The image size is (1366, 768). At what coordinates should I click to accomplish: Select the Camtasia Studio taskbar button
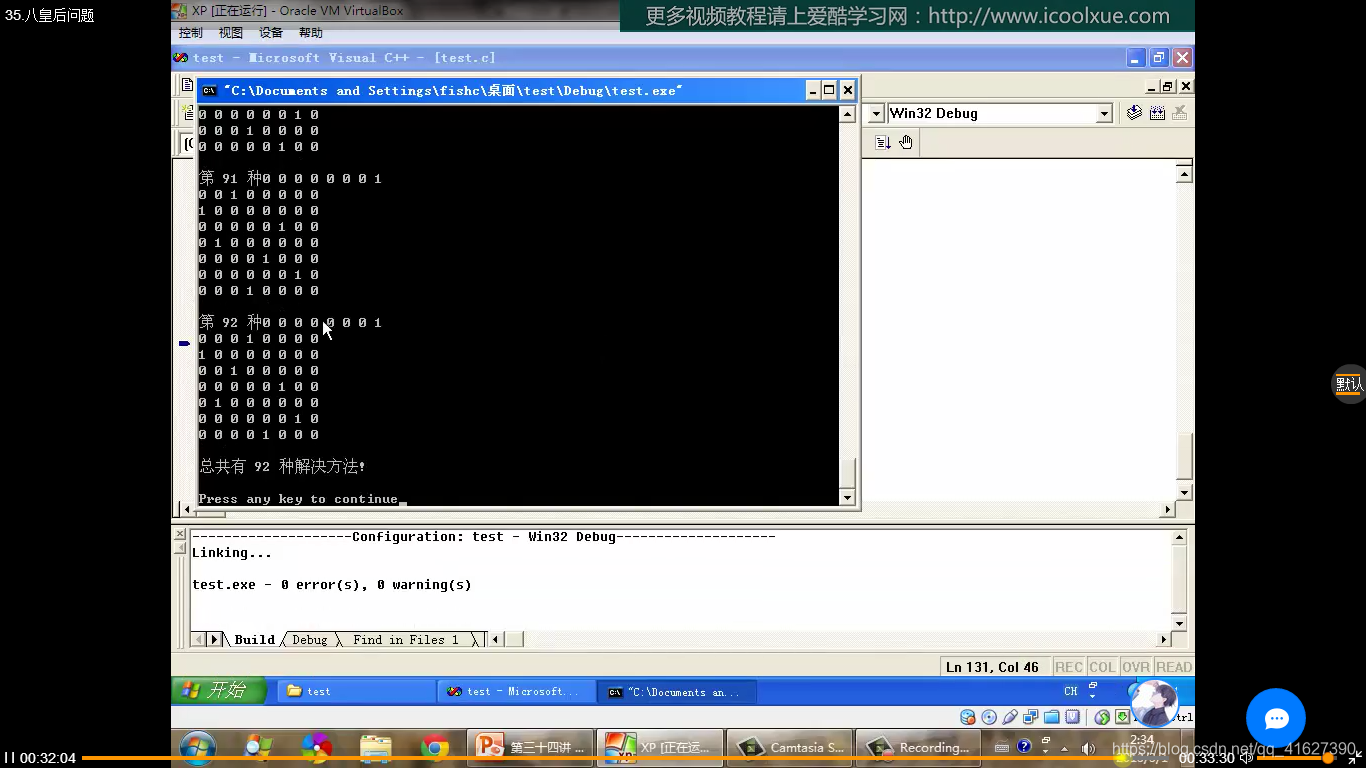(x=789, y=747)
